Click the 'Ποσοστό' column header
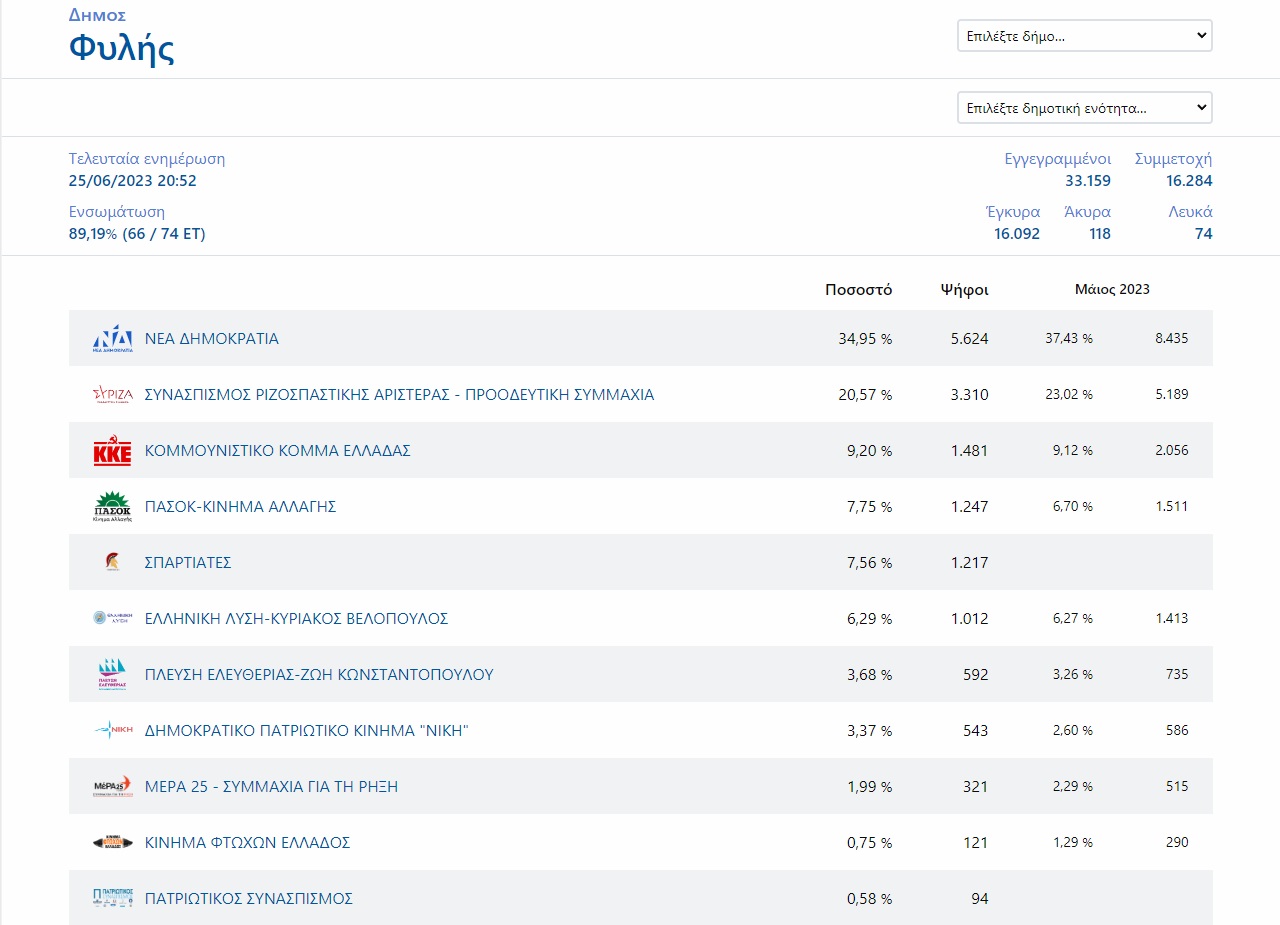The image size is (1280, 925). coord(858,290)
